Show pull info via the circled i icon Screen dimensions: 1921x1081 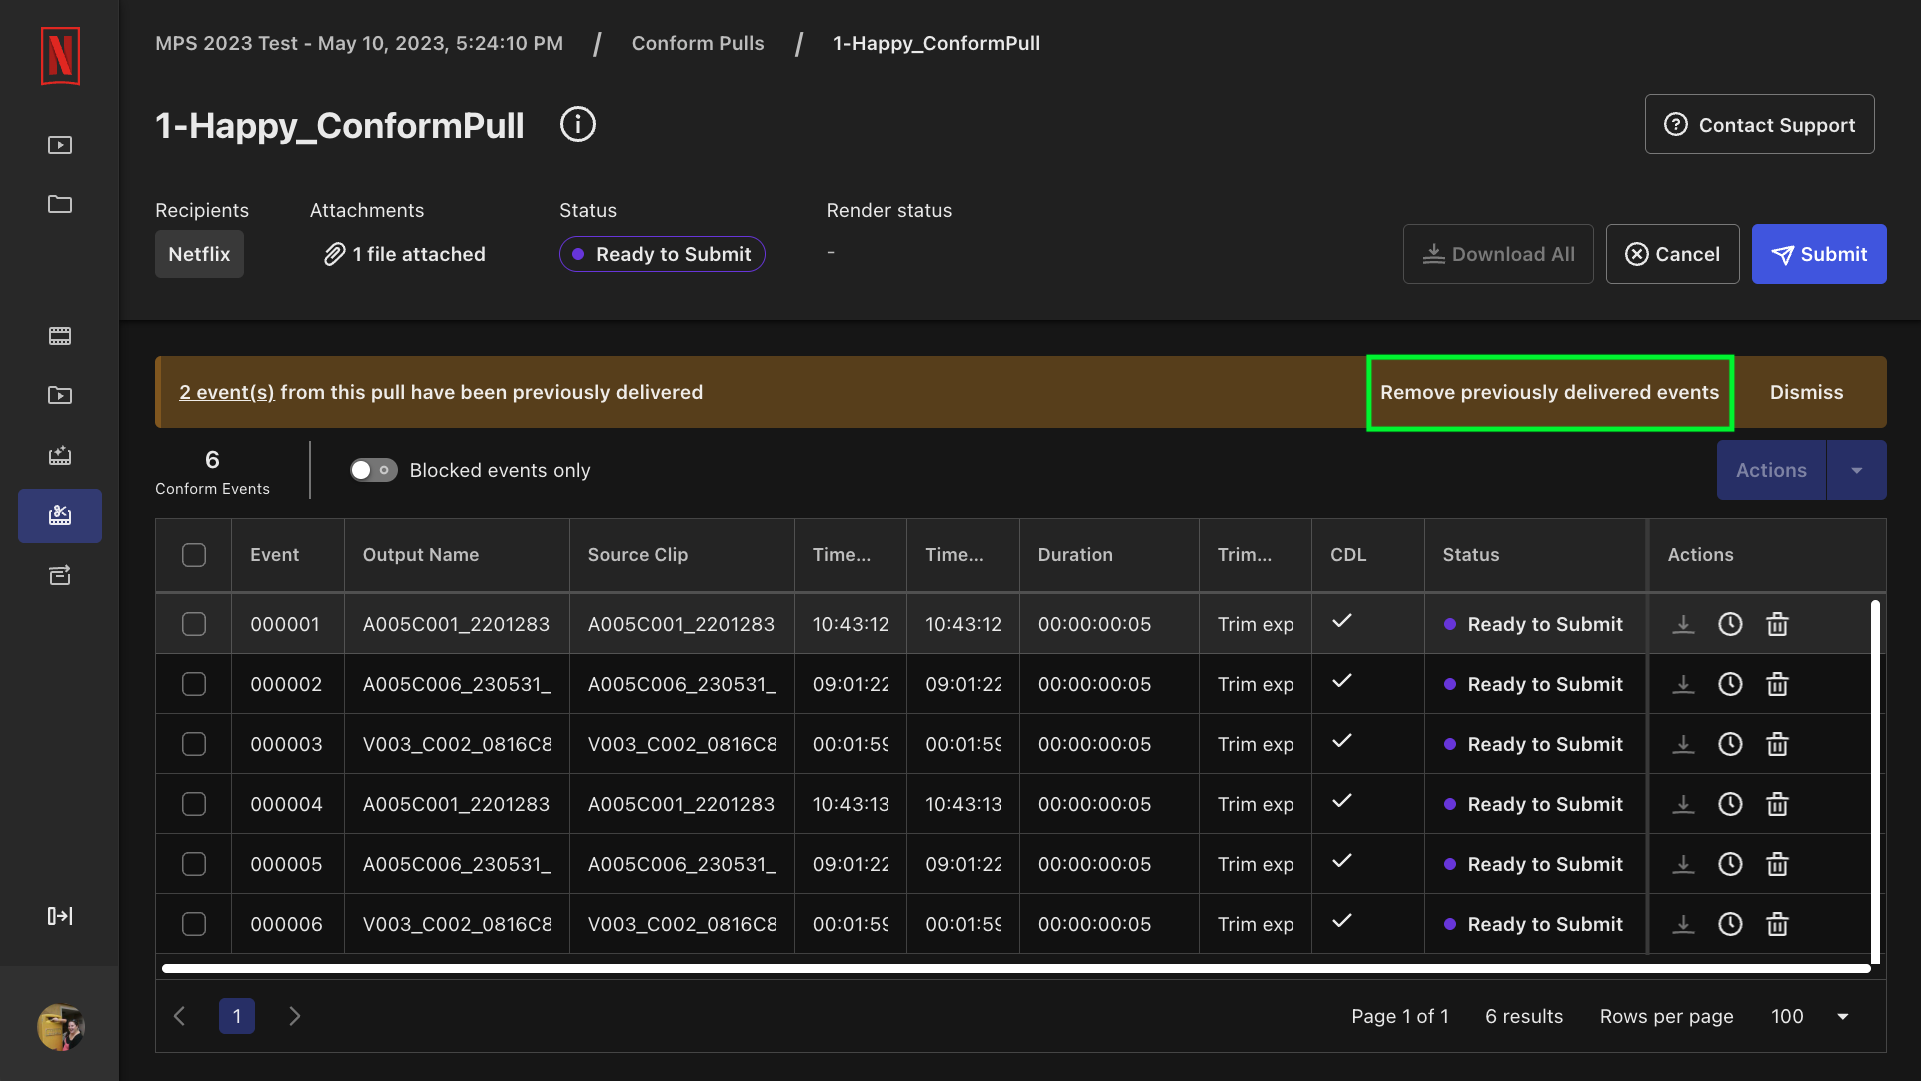click(x=578, y=125)
